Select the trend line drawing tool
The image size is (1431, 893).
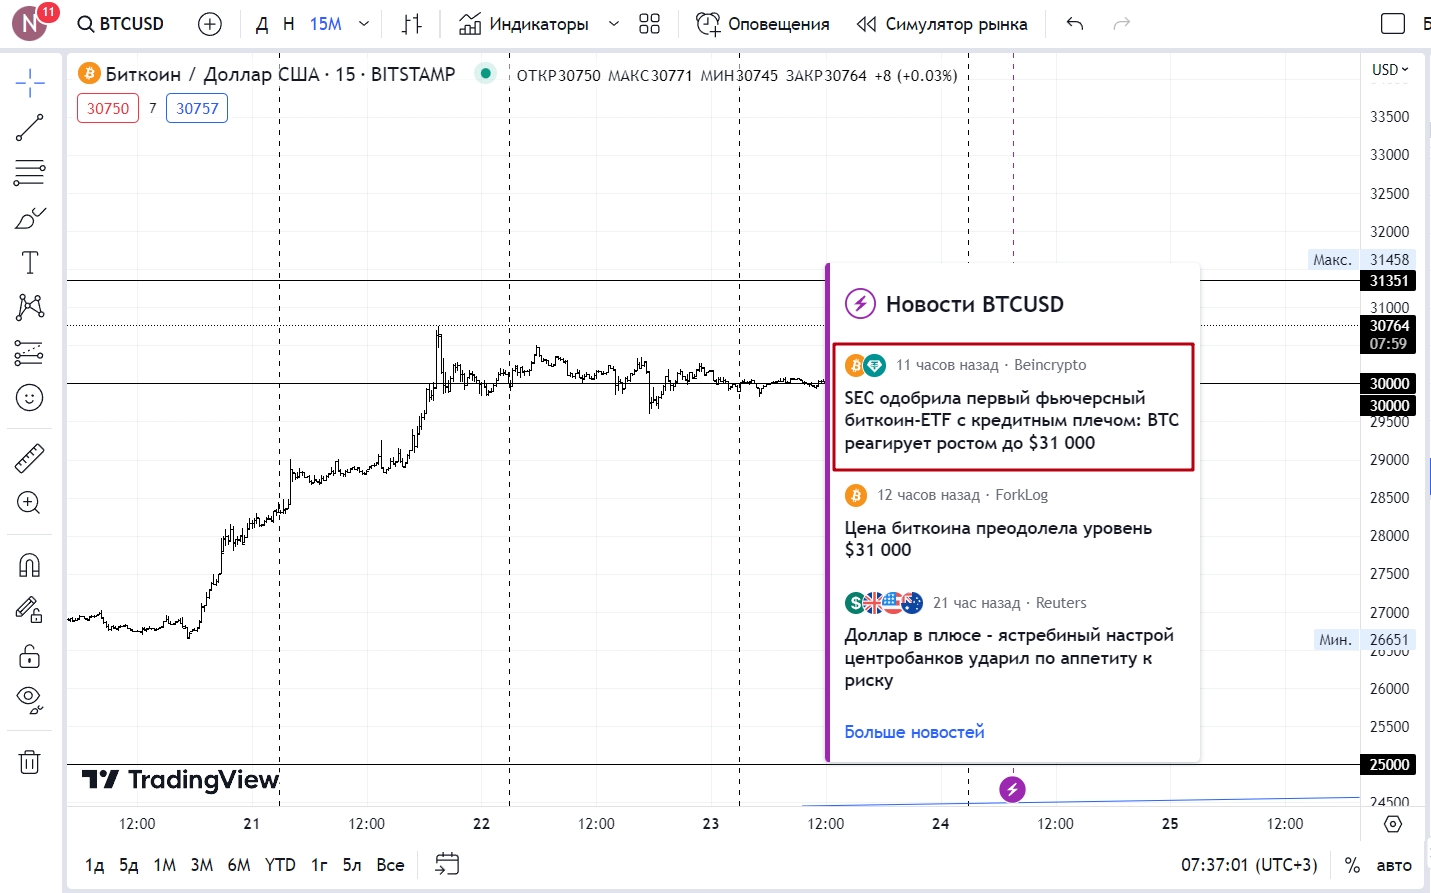pos(29,127)
